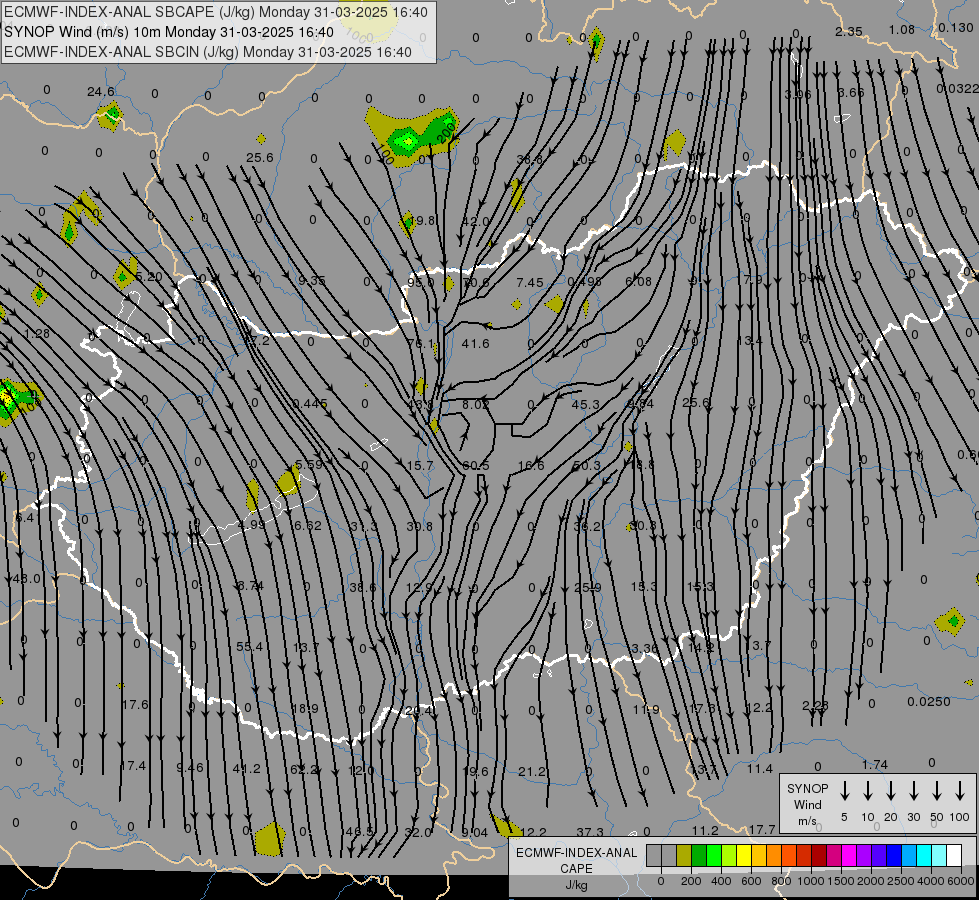Image resolution: width=979 pixels, height=900 pixels.
Task: Click the map value '9.35'
Action: click(x=312, y=280)
